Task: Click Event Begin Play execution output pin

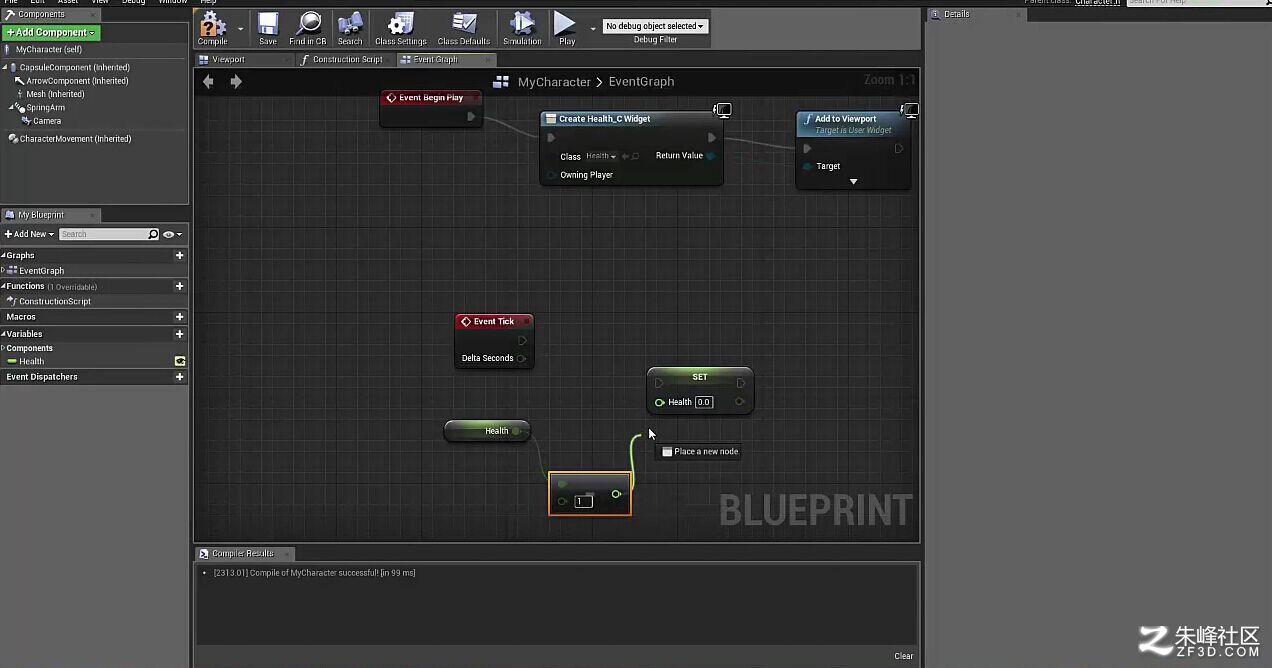Action: point(471,117)
